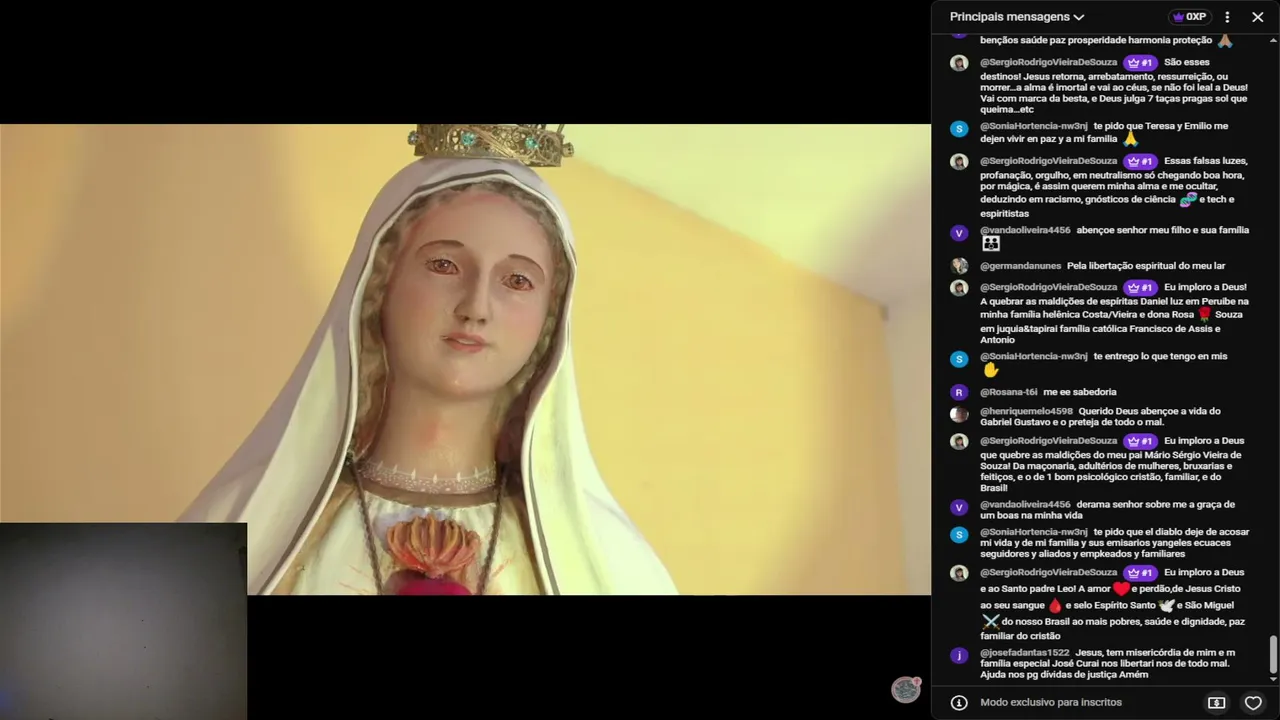Click the message "Querido Deus abençoe a vida do Gabriel Gustavo"

pyautogui.click(x=1100, y=417)
